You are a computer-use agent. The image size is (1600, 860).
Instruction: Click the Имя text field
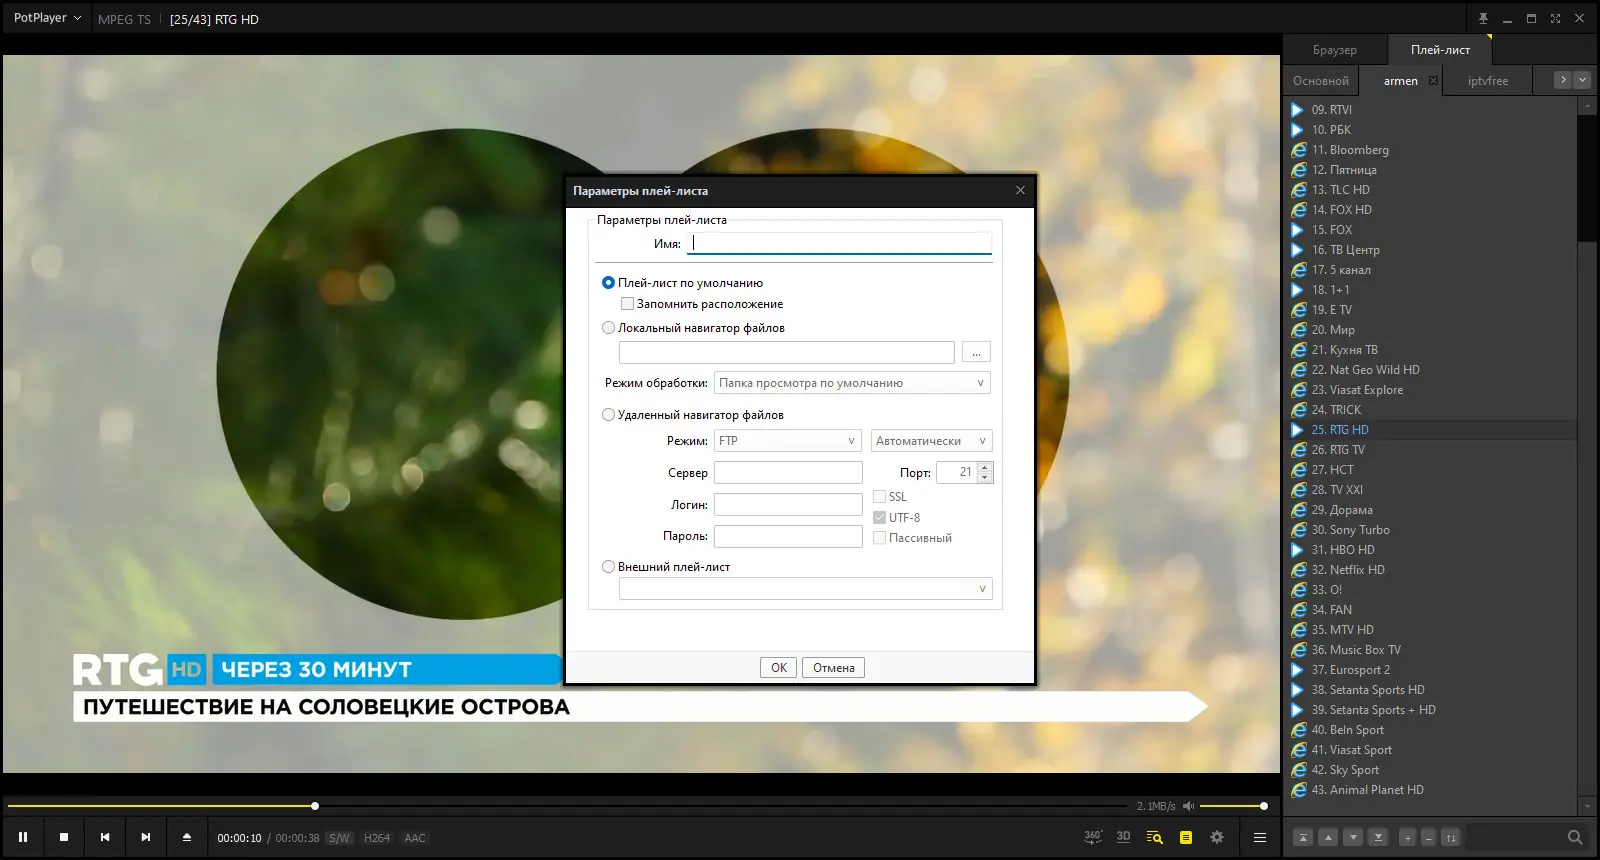tap(840, 243)
